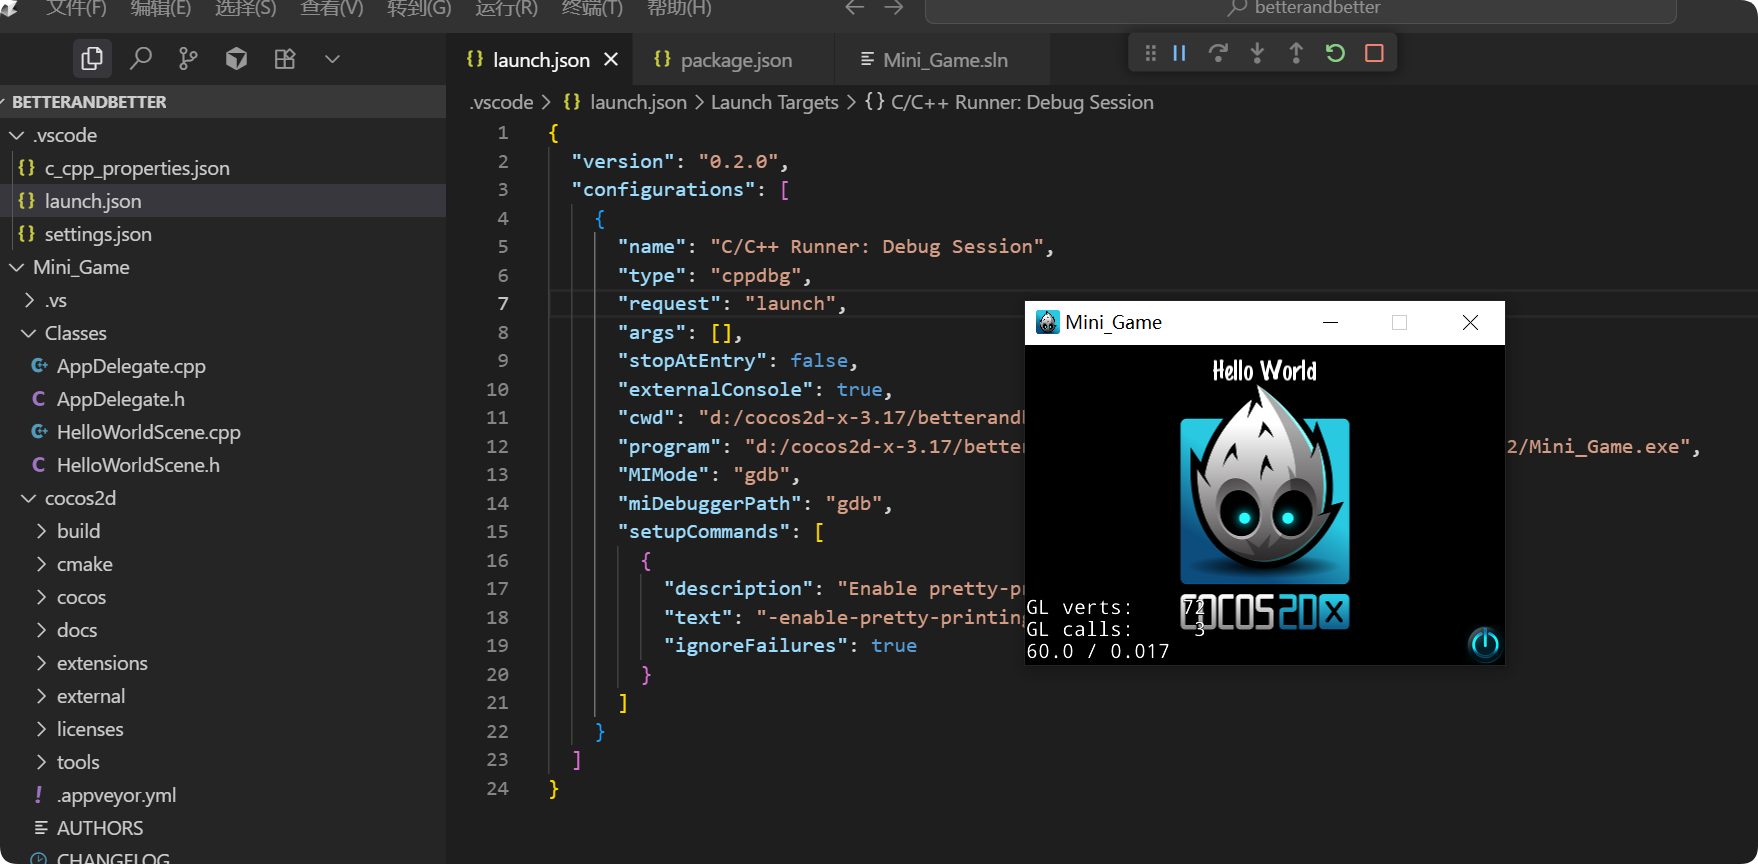Expand the docs folder
This screenshot has height=864, width=1758.
click(223, 630)
